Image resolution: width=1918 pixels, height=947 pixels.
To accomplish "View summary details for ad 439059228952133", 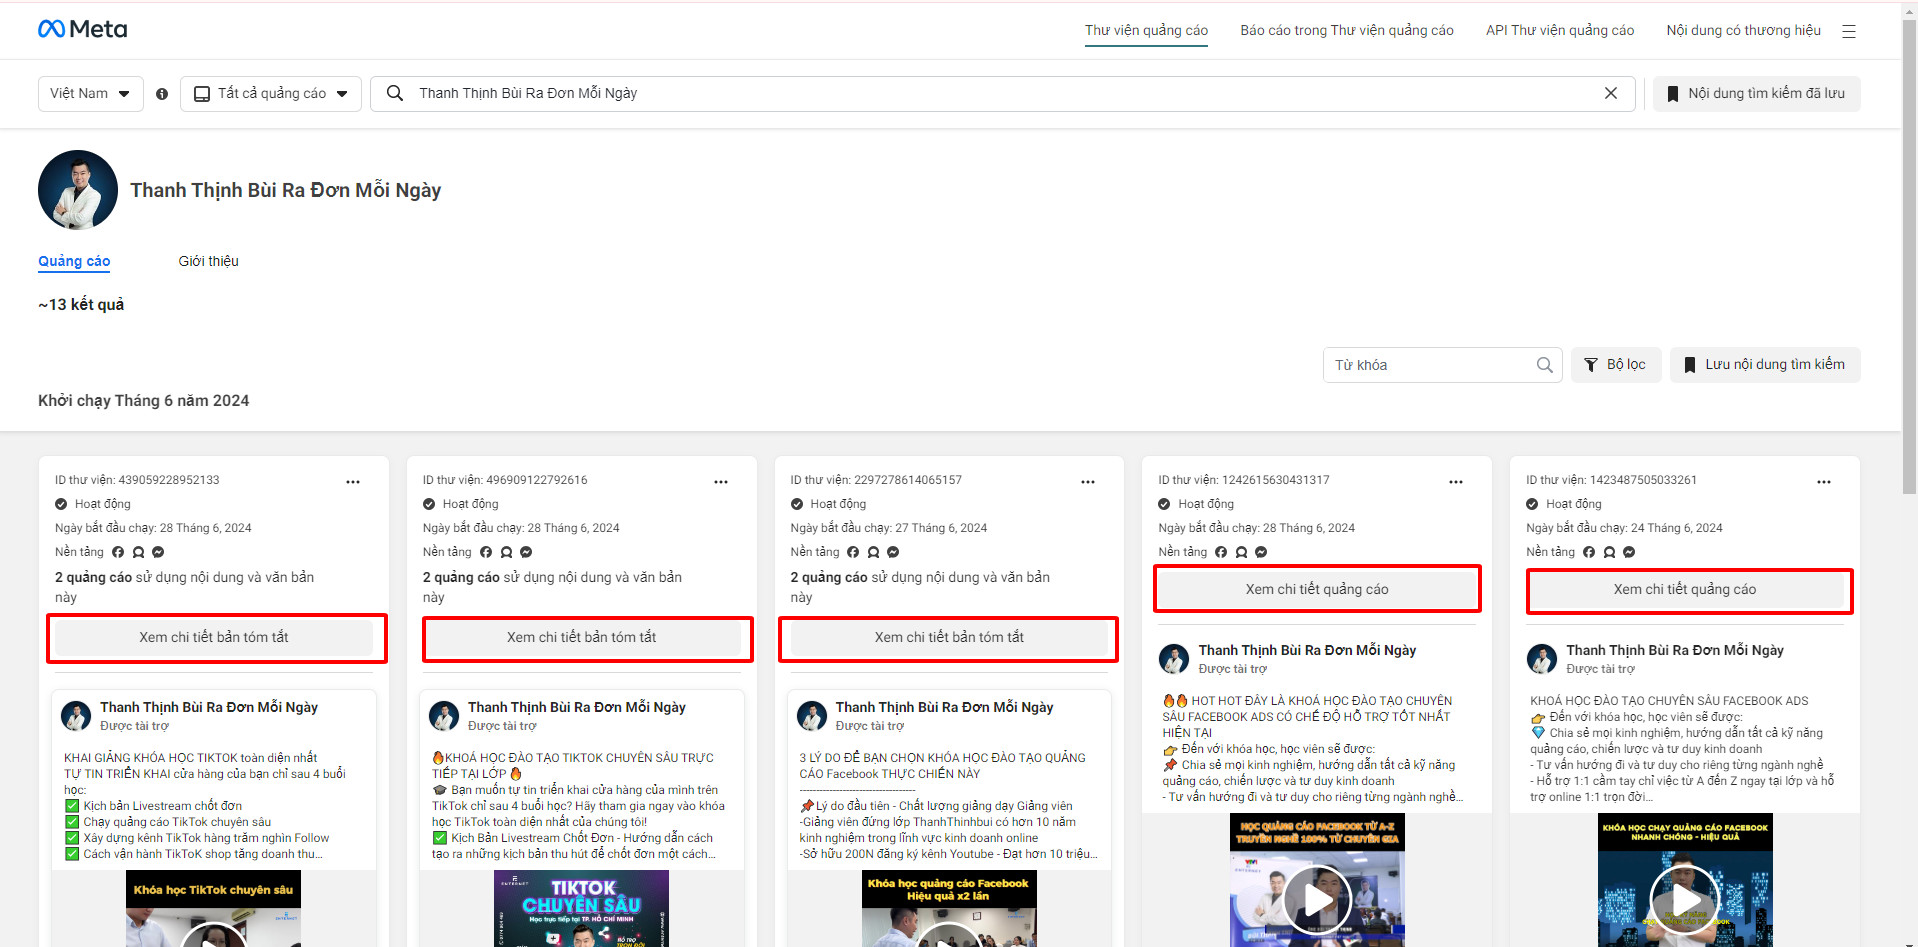I will [x=214, y=638].
